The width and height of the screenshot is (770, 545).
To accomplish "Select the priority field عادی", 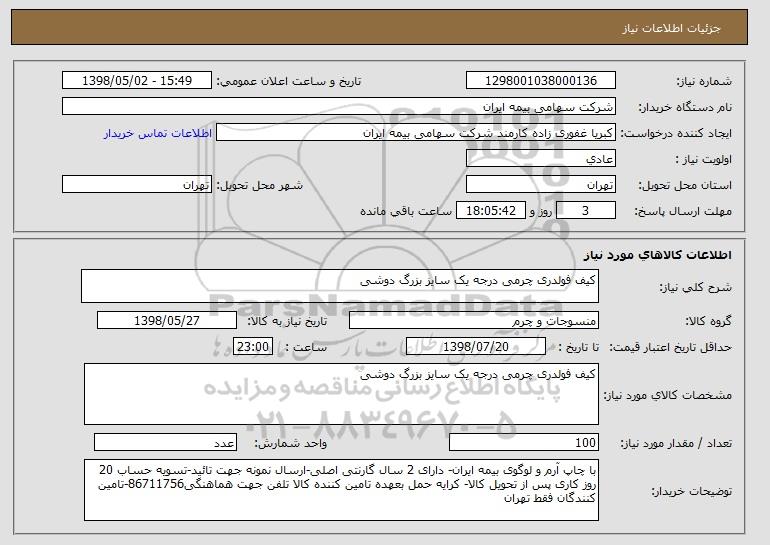I will [541, 159].
